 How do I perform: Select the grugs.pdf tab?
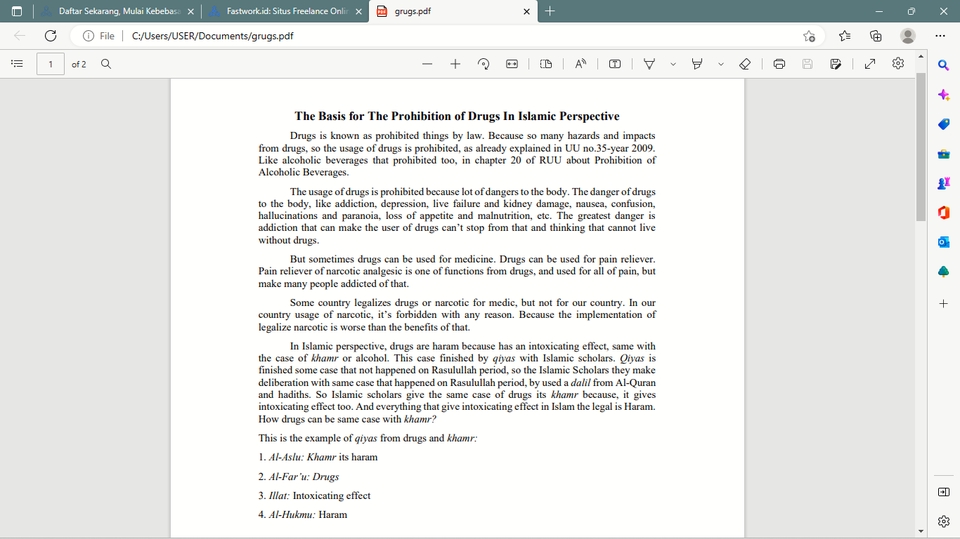[x=453, y=11]
